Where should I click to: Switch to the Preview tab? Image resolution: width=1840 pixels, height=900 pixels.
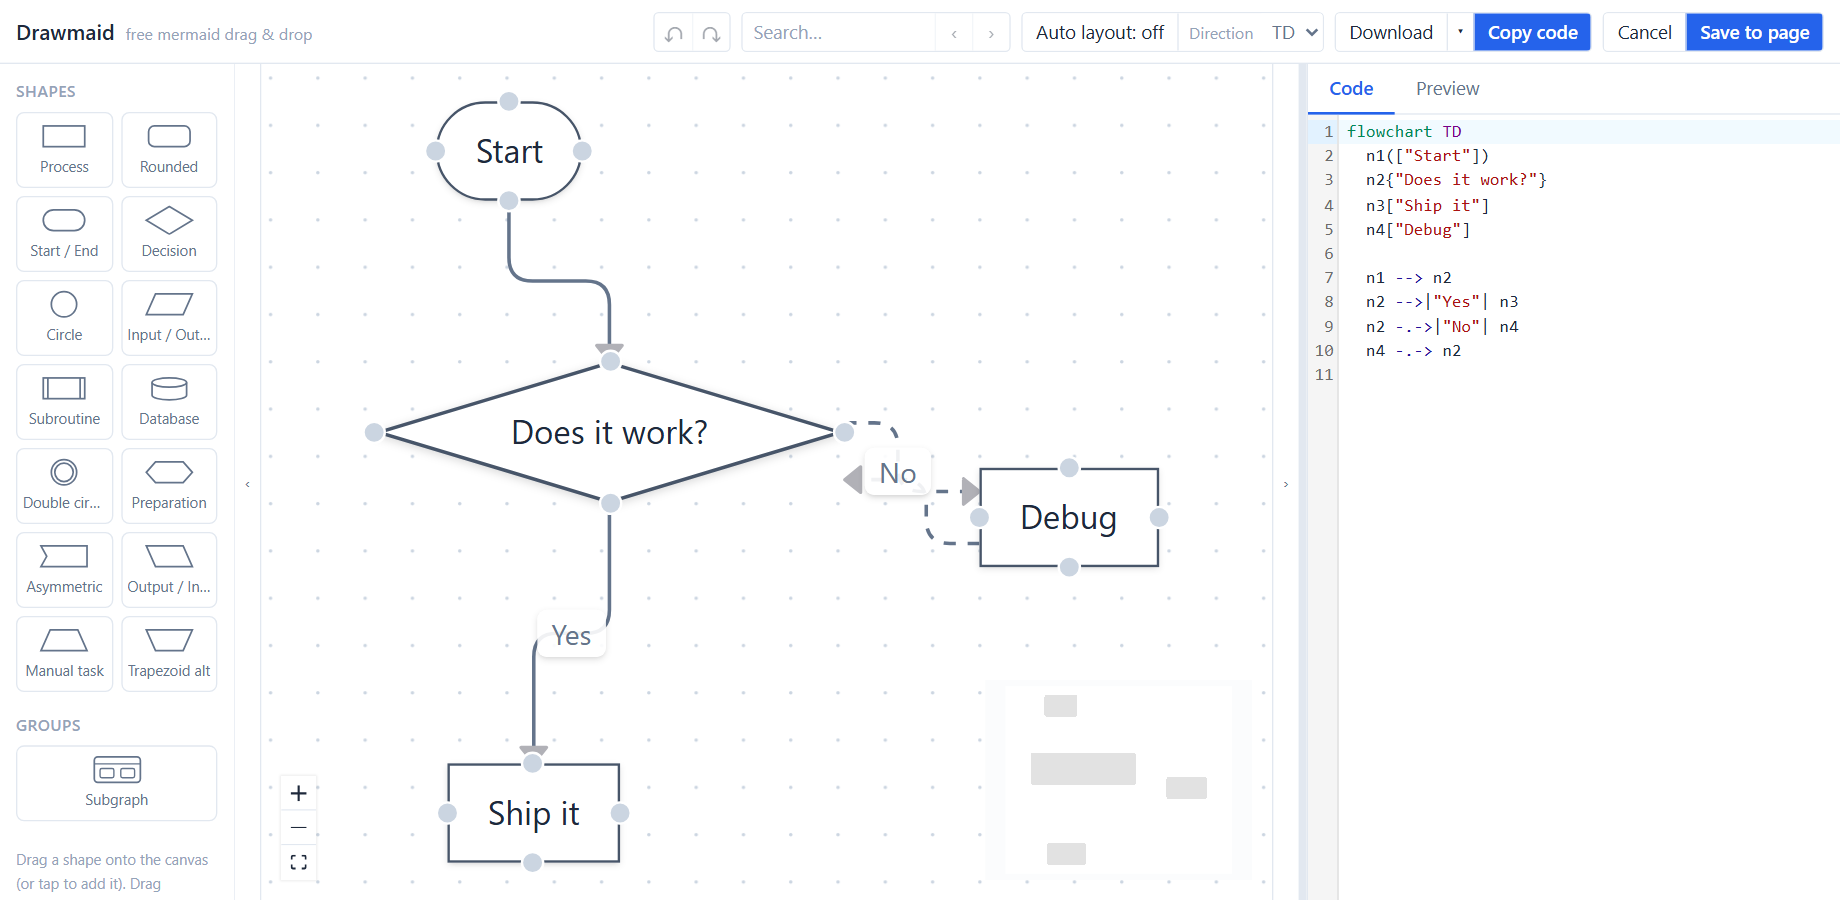pyautogui.click(x=1447, y=89)
